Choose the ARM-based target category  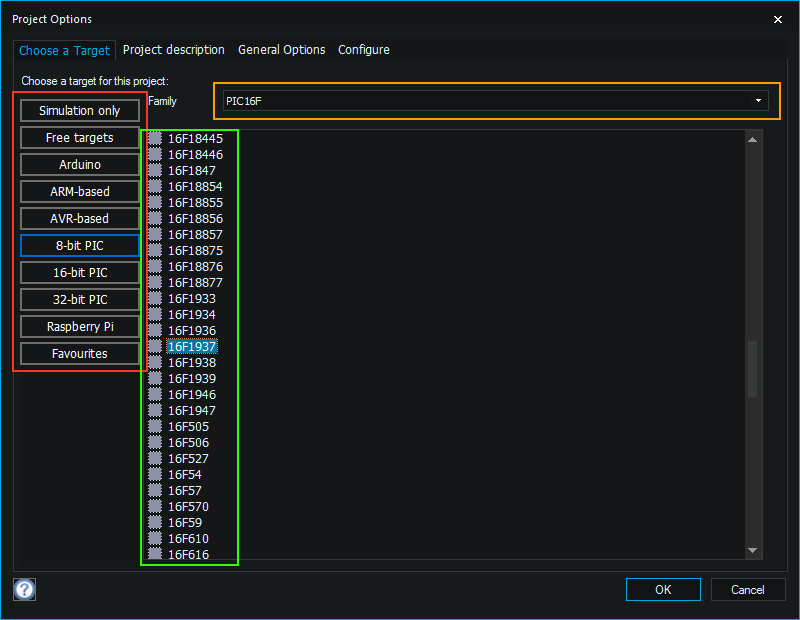[80, 191]
